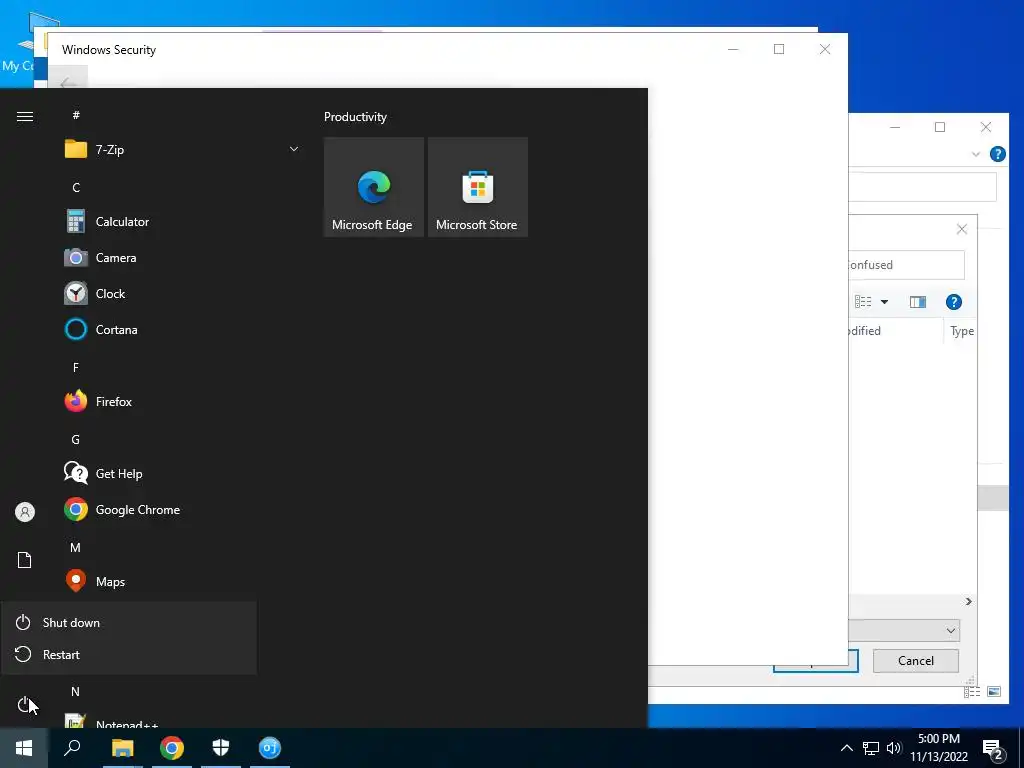Screen dimensions: 1024x768
Task: Open Microsoft Store tile
Action: pyautogui.click(x=477, y=187)
